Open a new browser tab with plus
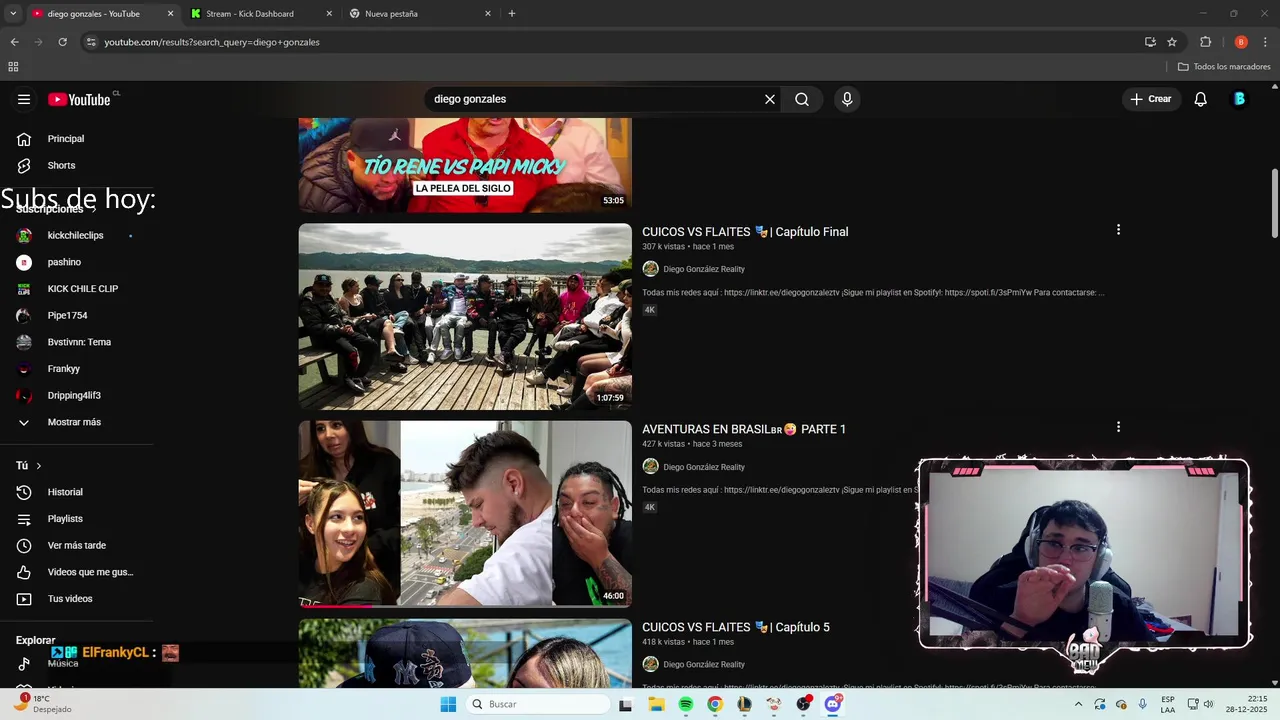The height and width of the screenshot is (720, 1280). [512, 14]
